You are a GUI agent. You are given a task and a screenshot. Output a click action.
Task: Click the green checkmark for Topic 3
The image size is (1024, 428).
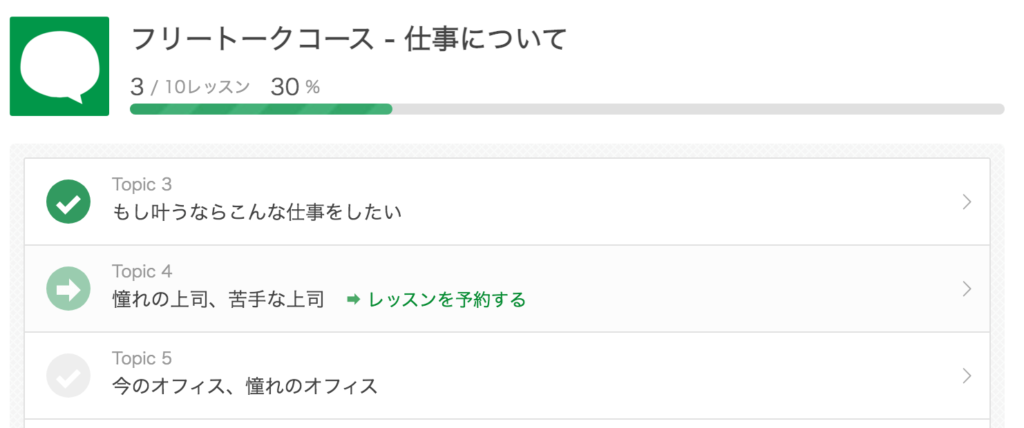[69, 202]
